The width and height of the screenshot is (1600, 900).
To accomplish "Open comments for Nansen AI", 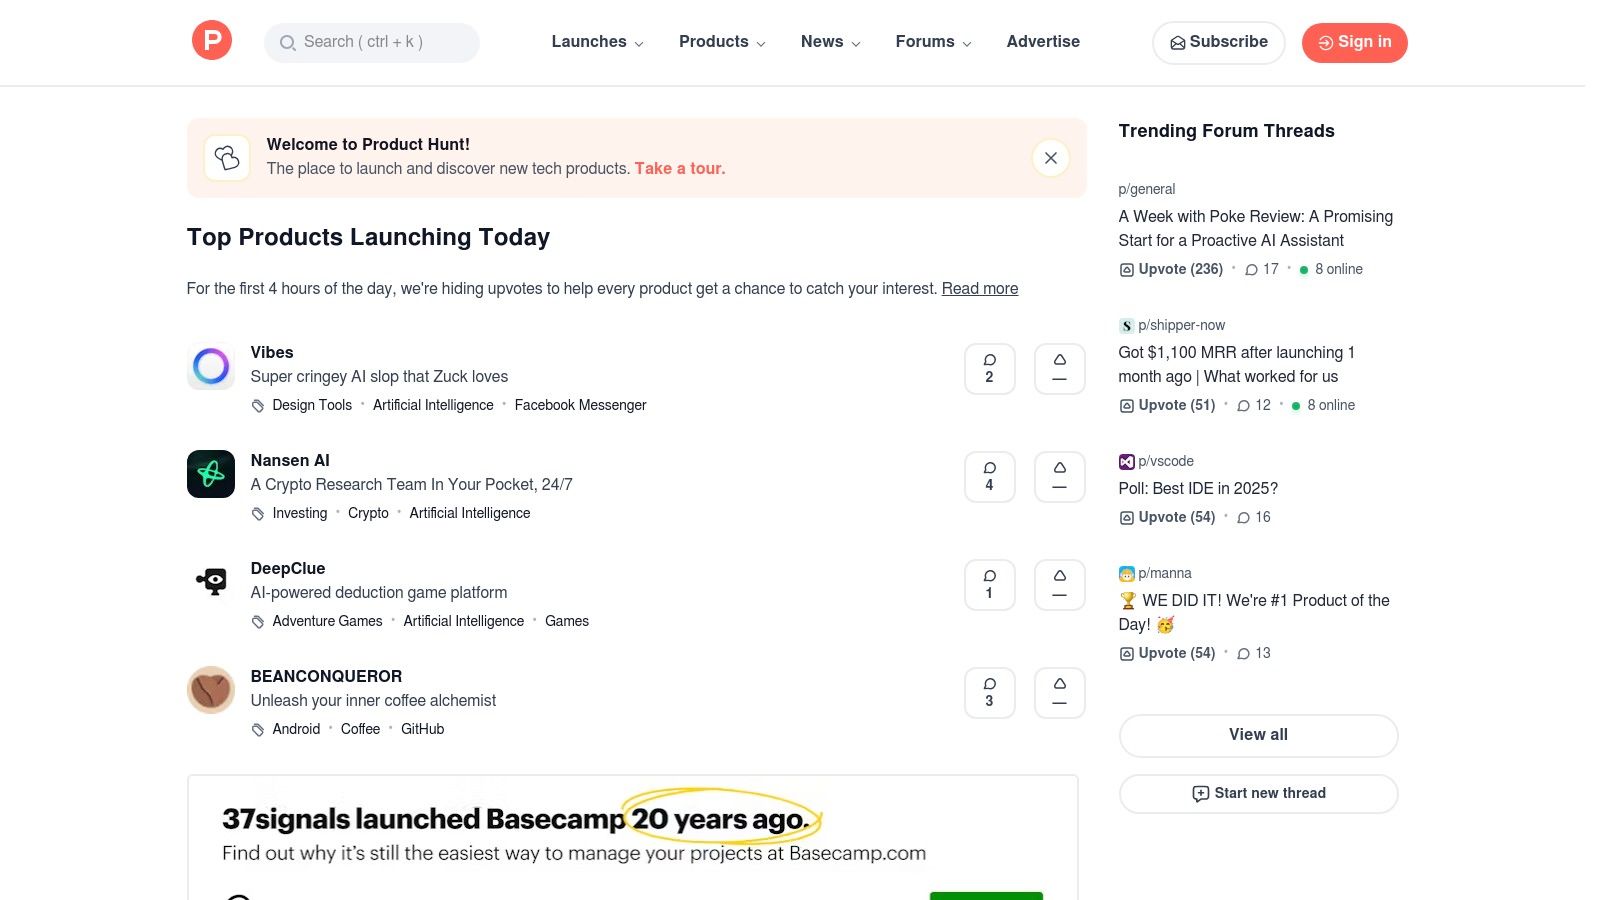I will click(990, 477).
